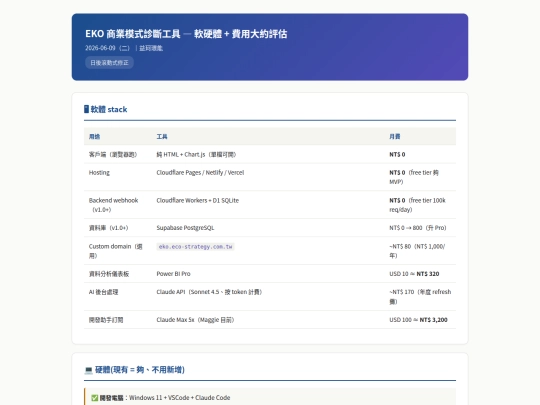Screen dimensions: 540x405
Task: Click the 客戶端 row label
Action: tap(113, 154)
